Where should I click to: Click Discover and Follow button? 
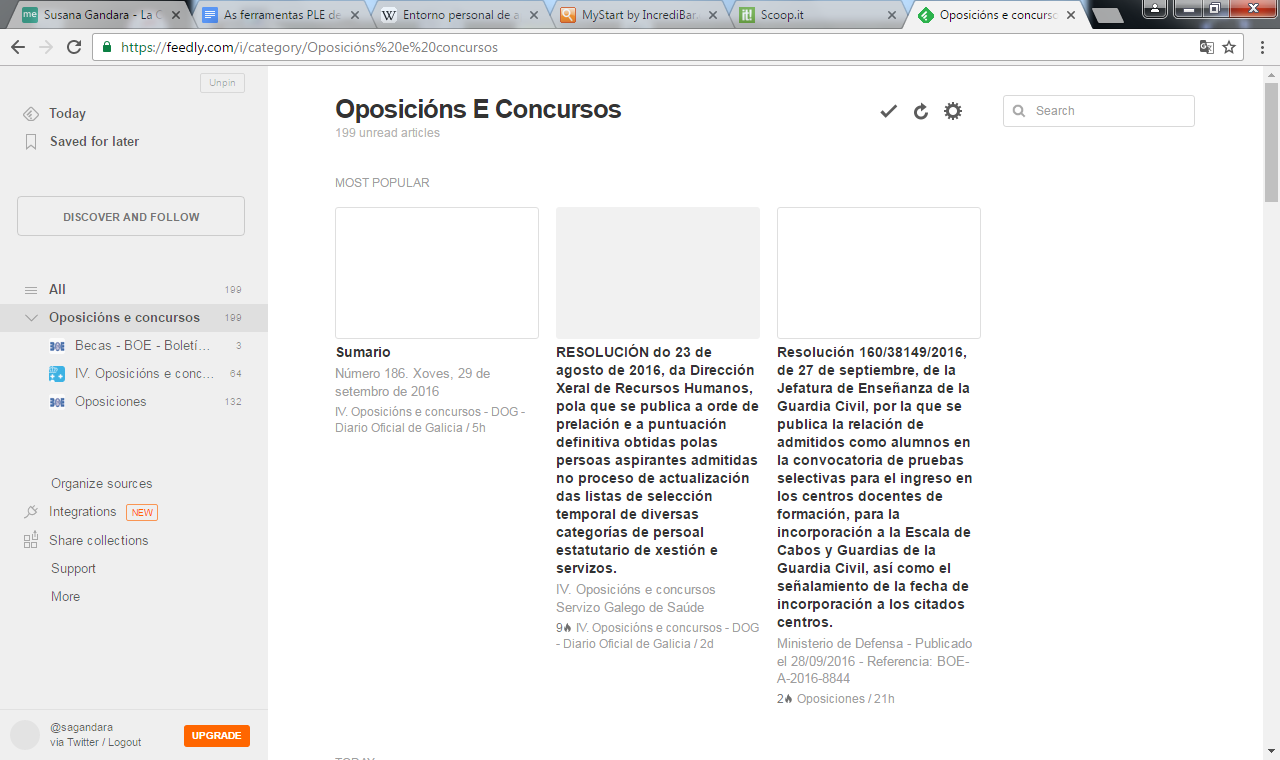coord(131,216)
